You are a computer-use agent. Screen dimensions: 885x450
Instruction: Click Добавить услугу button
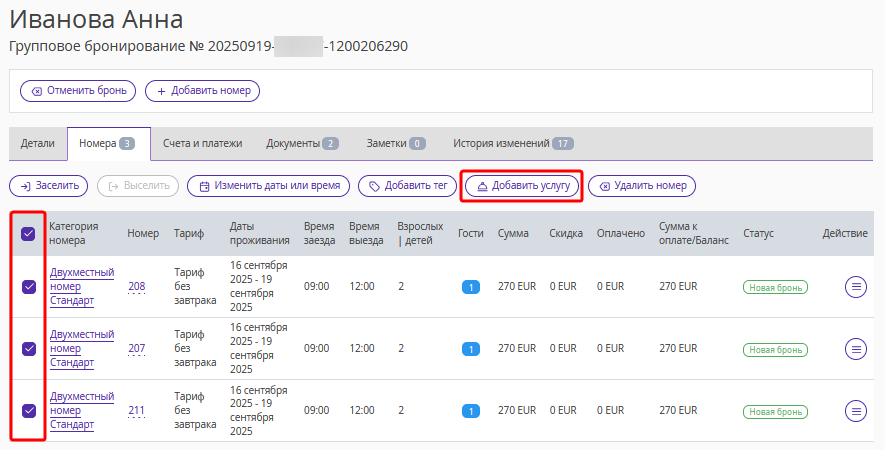[523, 186]
